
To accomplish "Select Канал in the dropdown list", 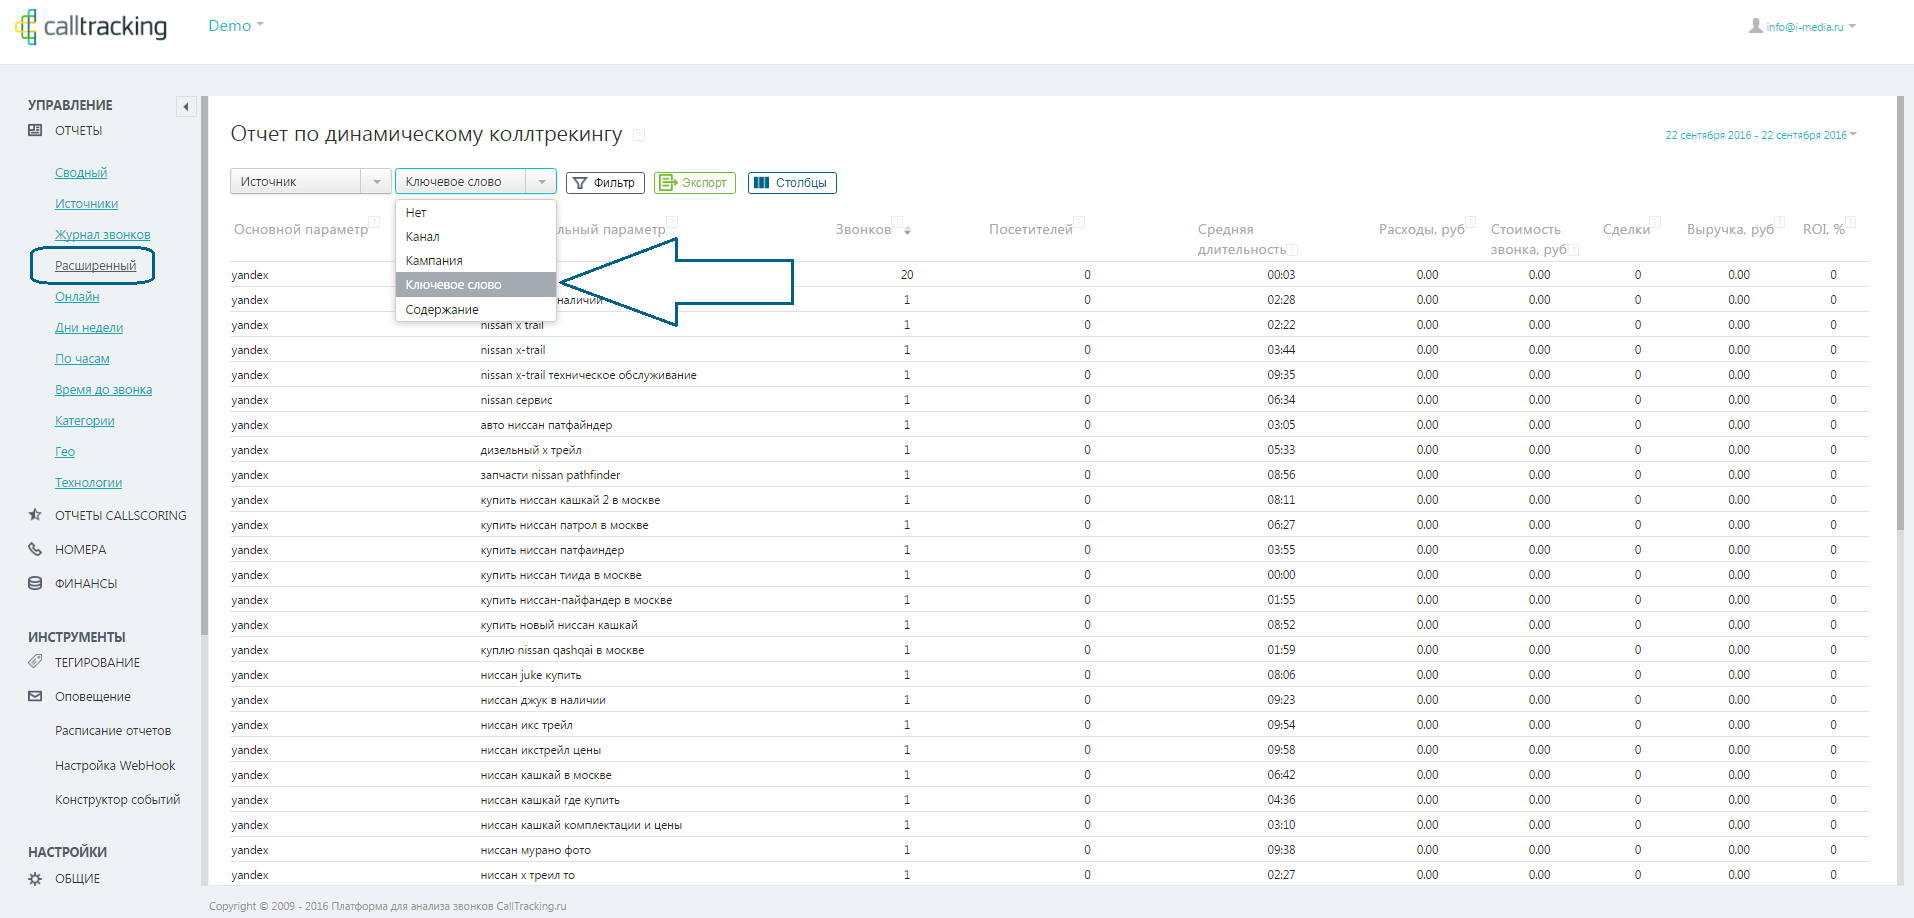I will (476, 236).
